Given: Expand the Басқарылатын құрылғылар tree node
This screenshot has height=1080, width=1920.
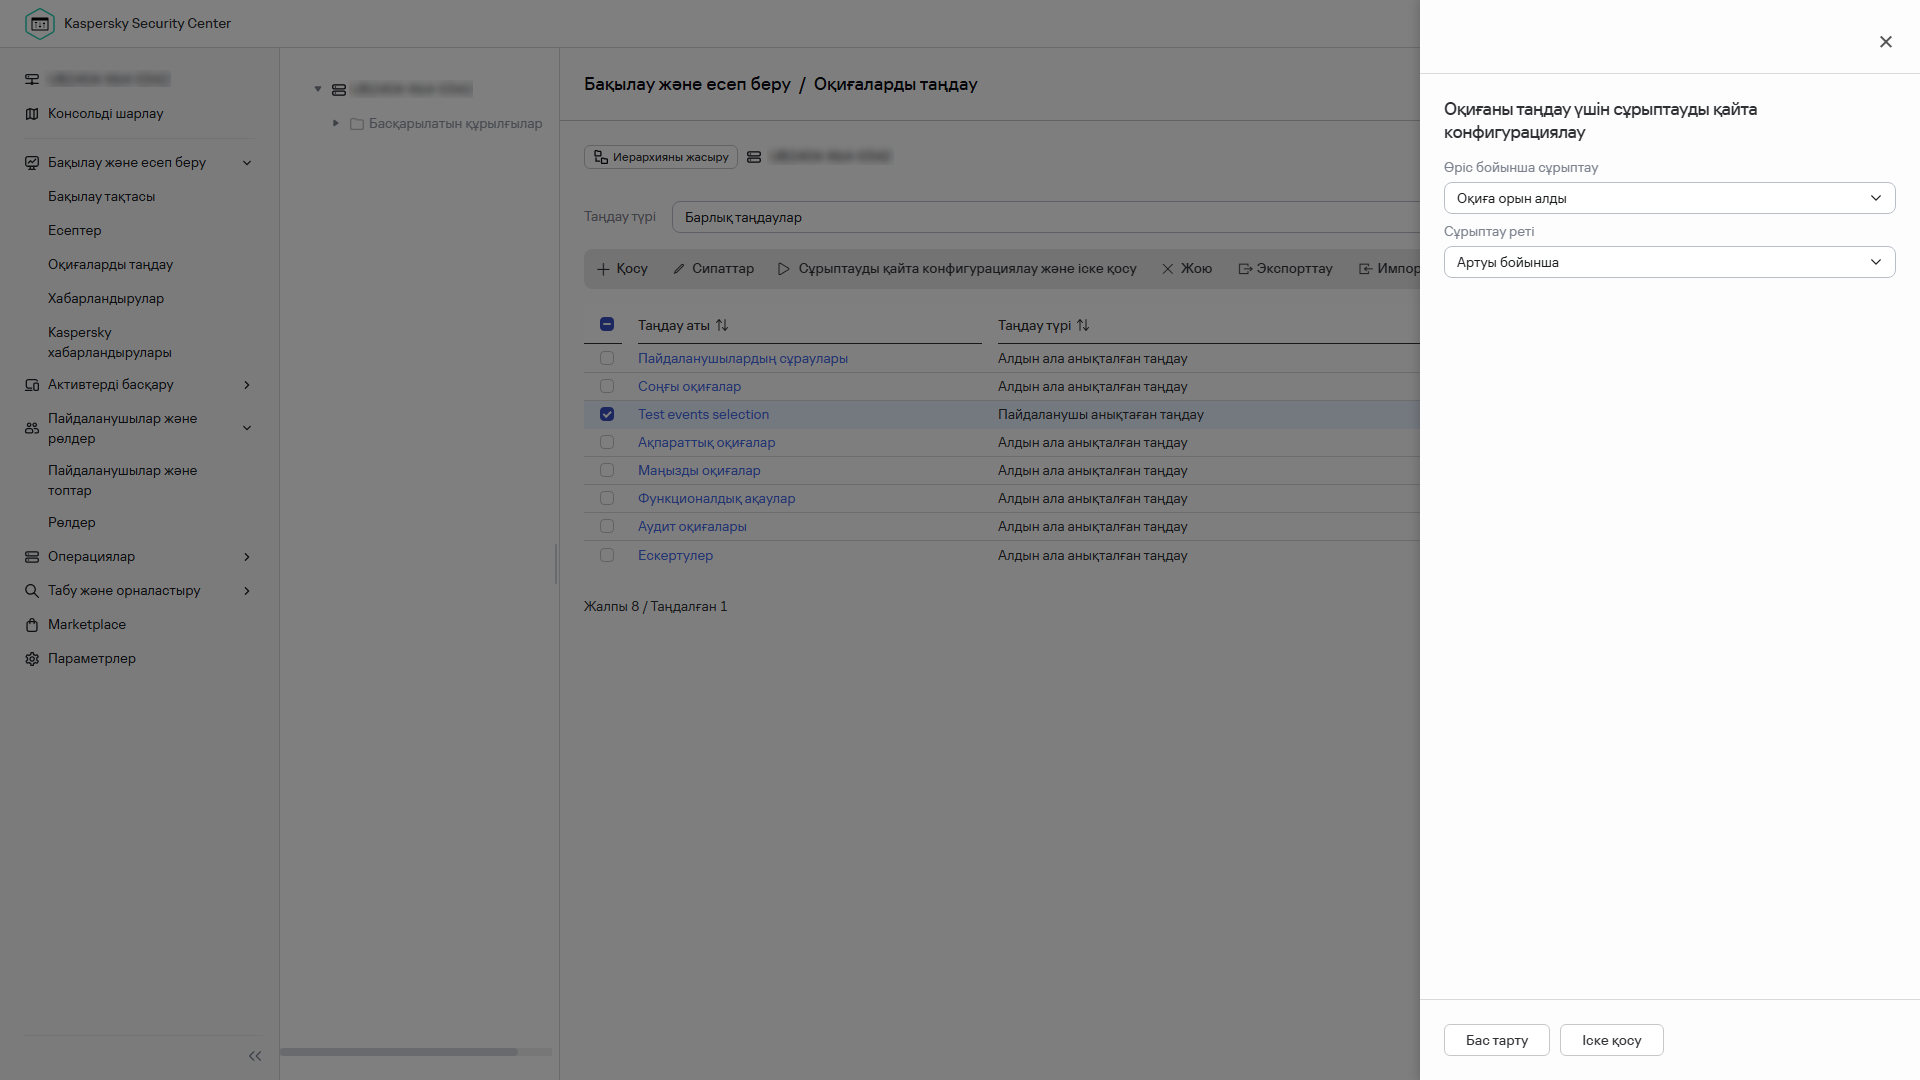Looking at the screenshot, I should point(336,123).
